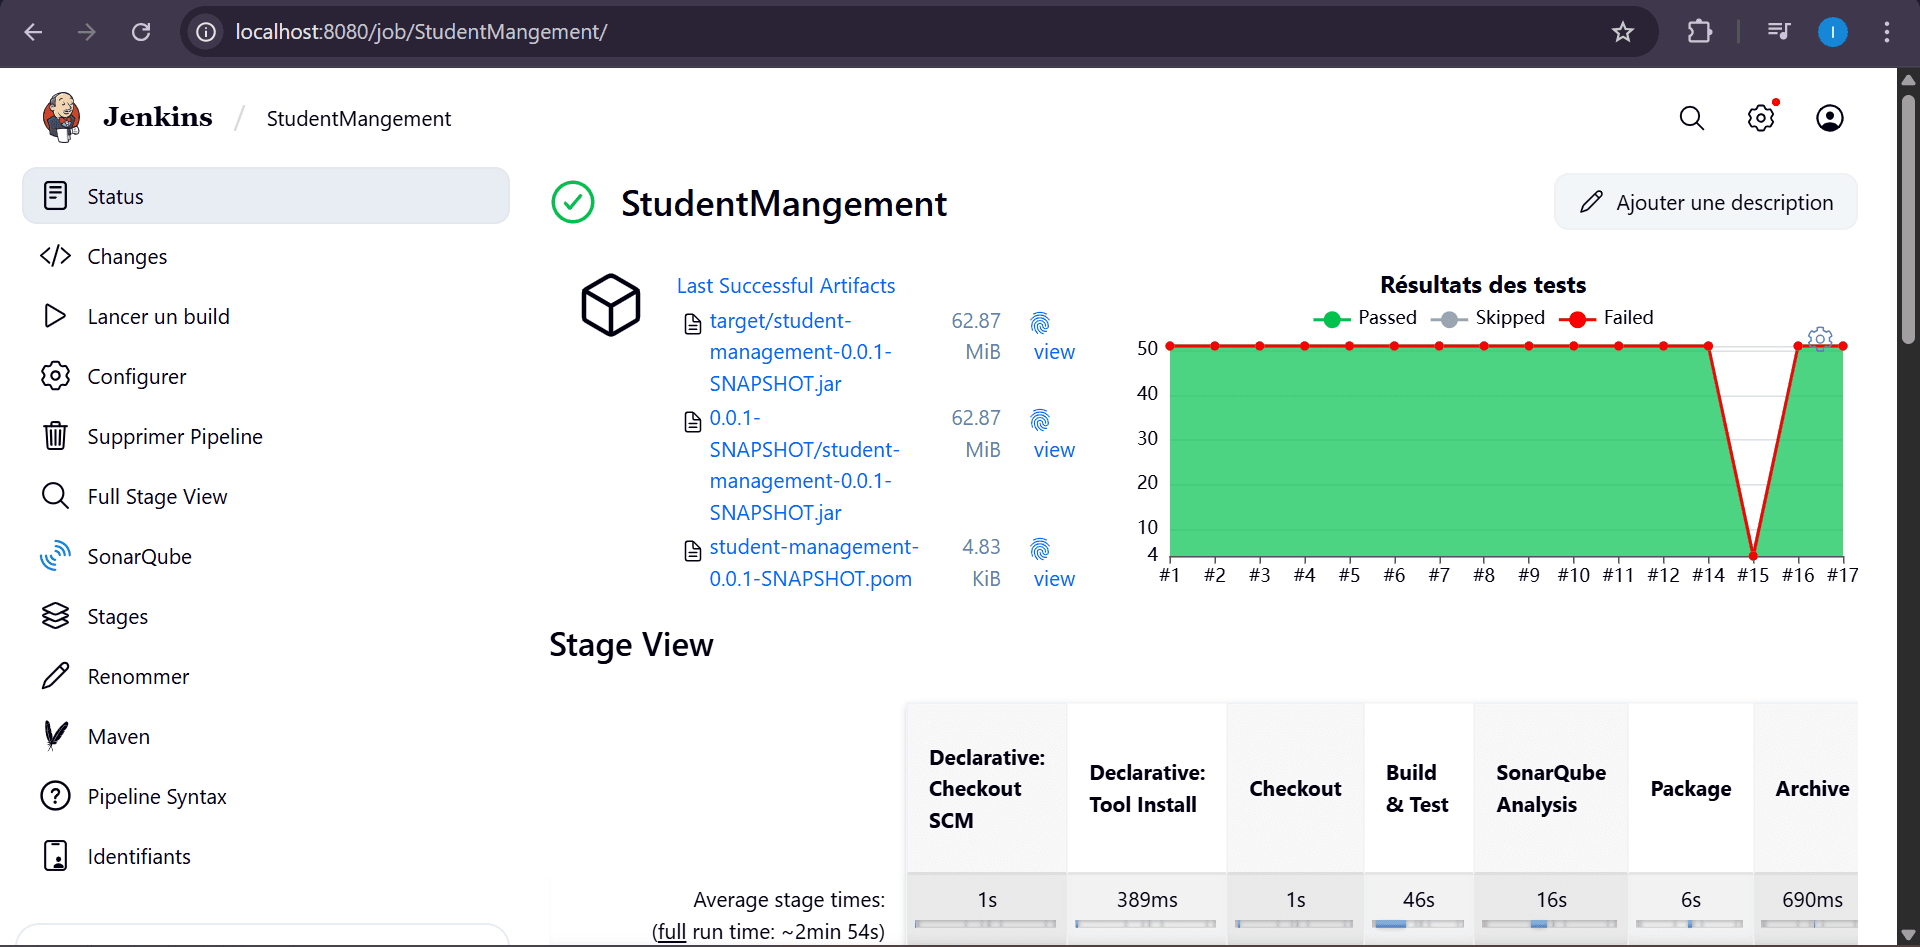Image resolution: width=1920 pixels, height=947 pixels.
Task: Click the Full Stage View magnifier icon
Action: (x=56, y=496)
